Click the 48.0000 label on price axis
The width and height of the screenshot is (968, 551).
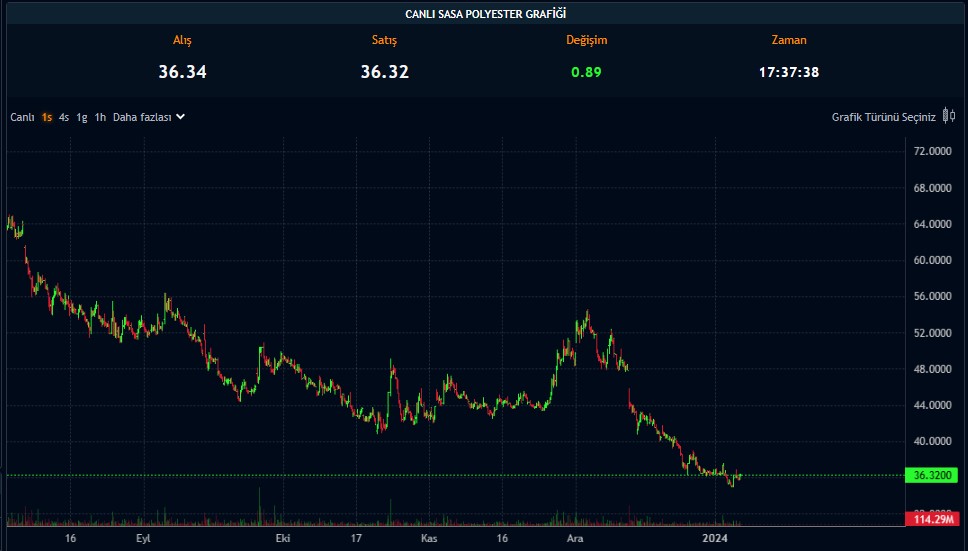[932, 369]
